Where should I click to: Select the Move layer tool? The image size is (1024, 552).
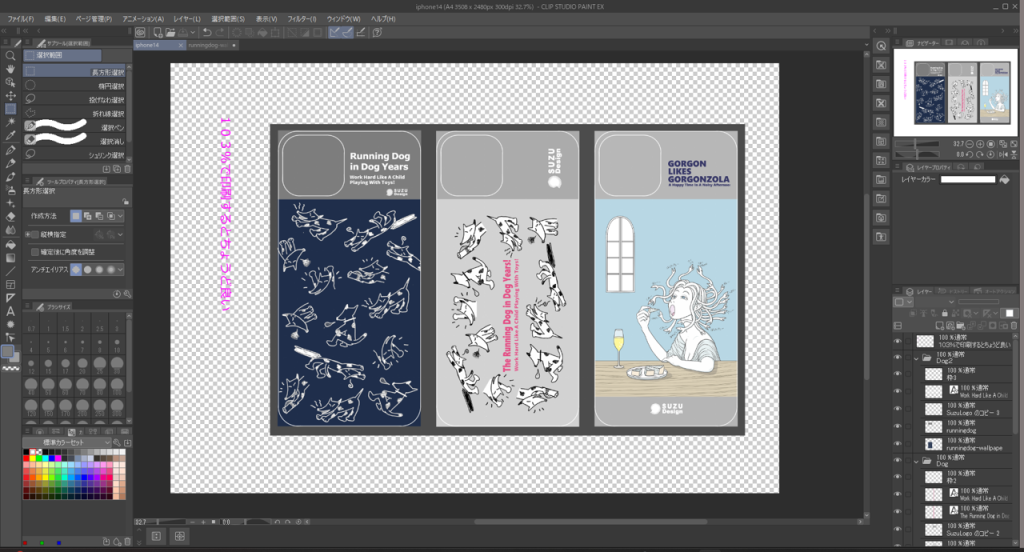pyautogui.click(x=10, y=95)
